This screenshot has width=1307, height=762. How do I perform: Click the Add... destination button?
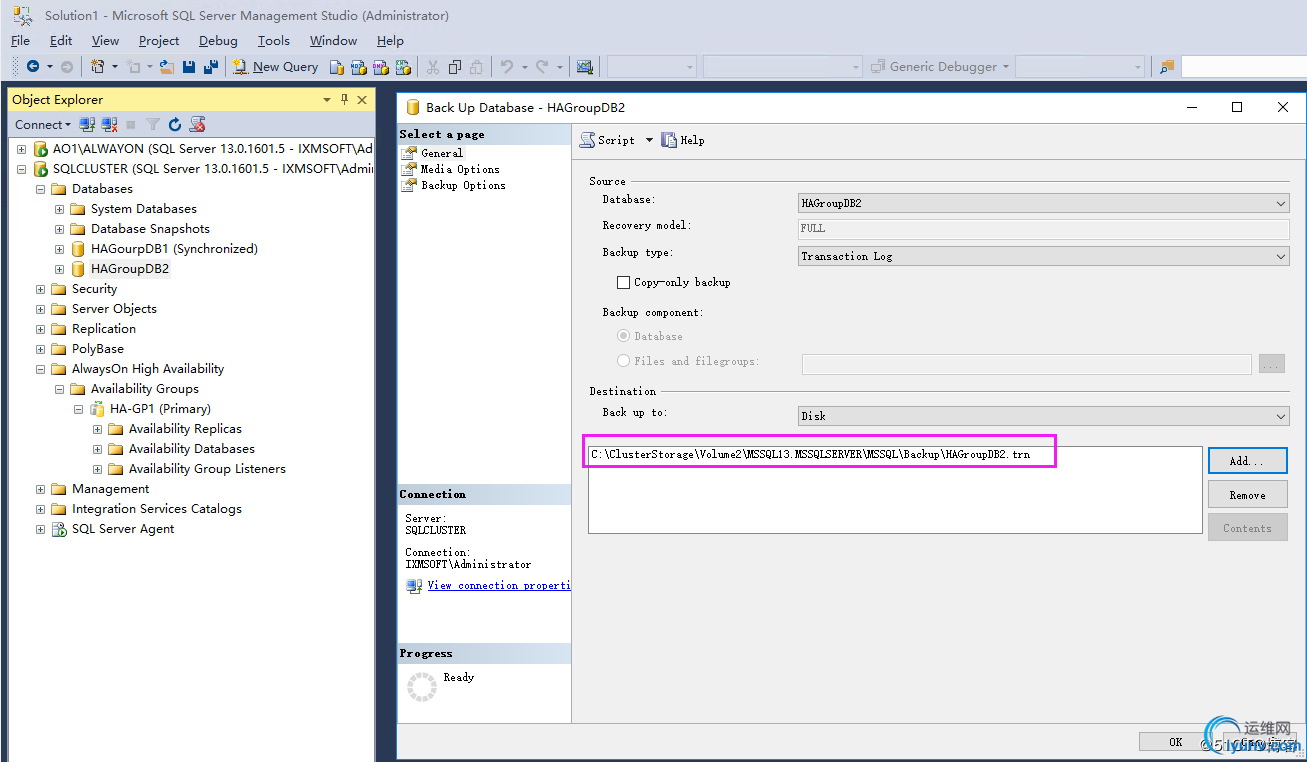pyautogui.click(x=1246, y=461)
